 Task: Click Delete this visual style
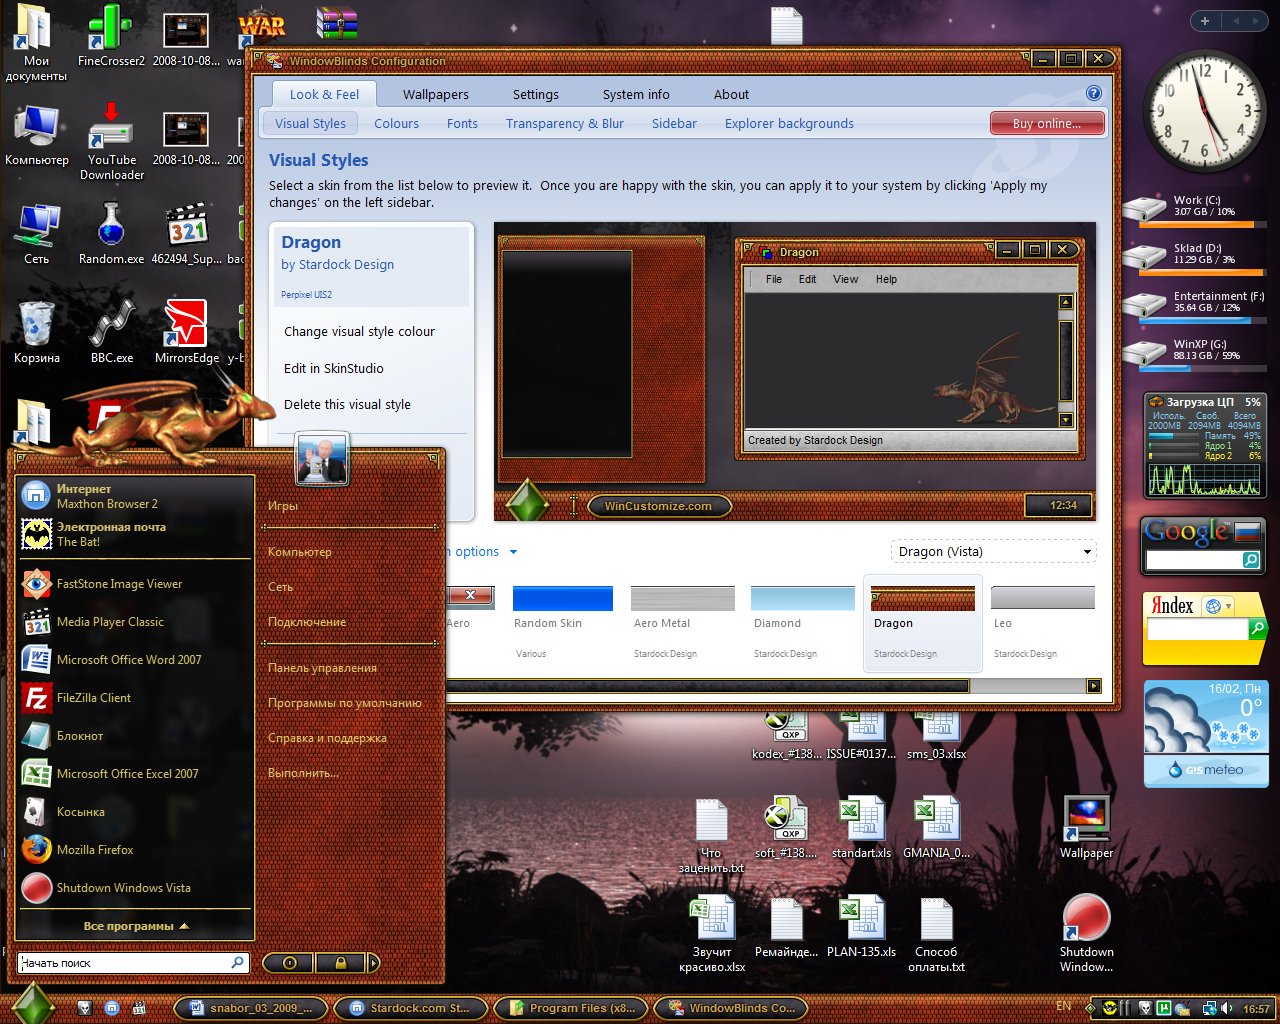347,404
